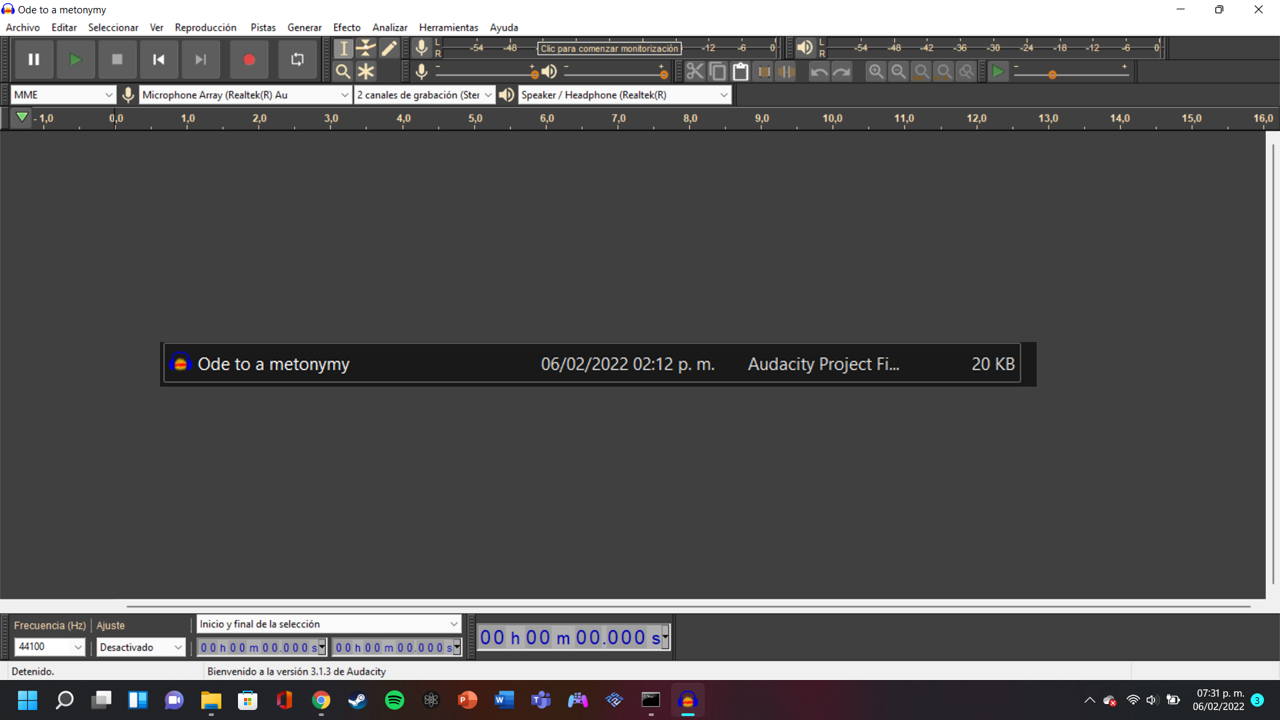Open the Speaker / Headphone playback dropdown
Viewport: 1280px width, 720px height.
625,95
